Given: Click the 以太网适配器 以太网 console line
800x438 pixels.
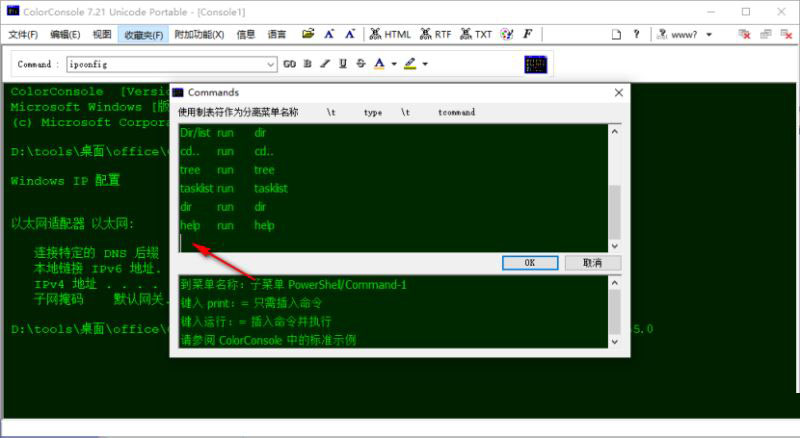Looking at the screenshot, I should (72, 224).
